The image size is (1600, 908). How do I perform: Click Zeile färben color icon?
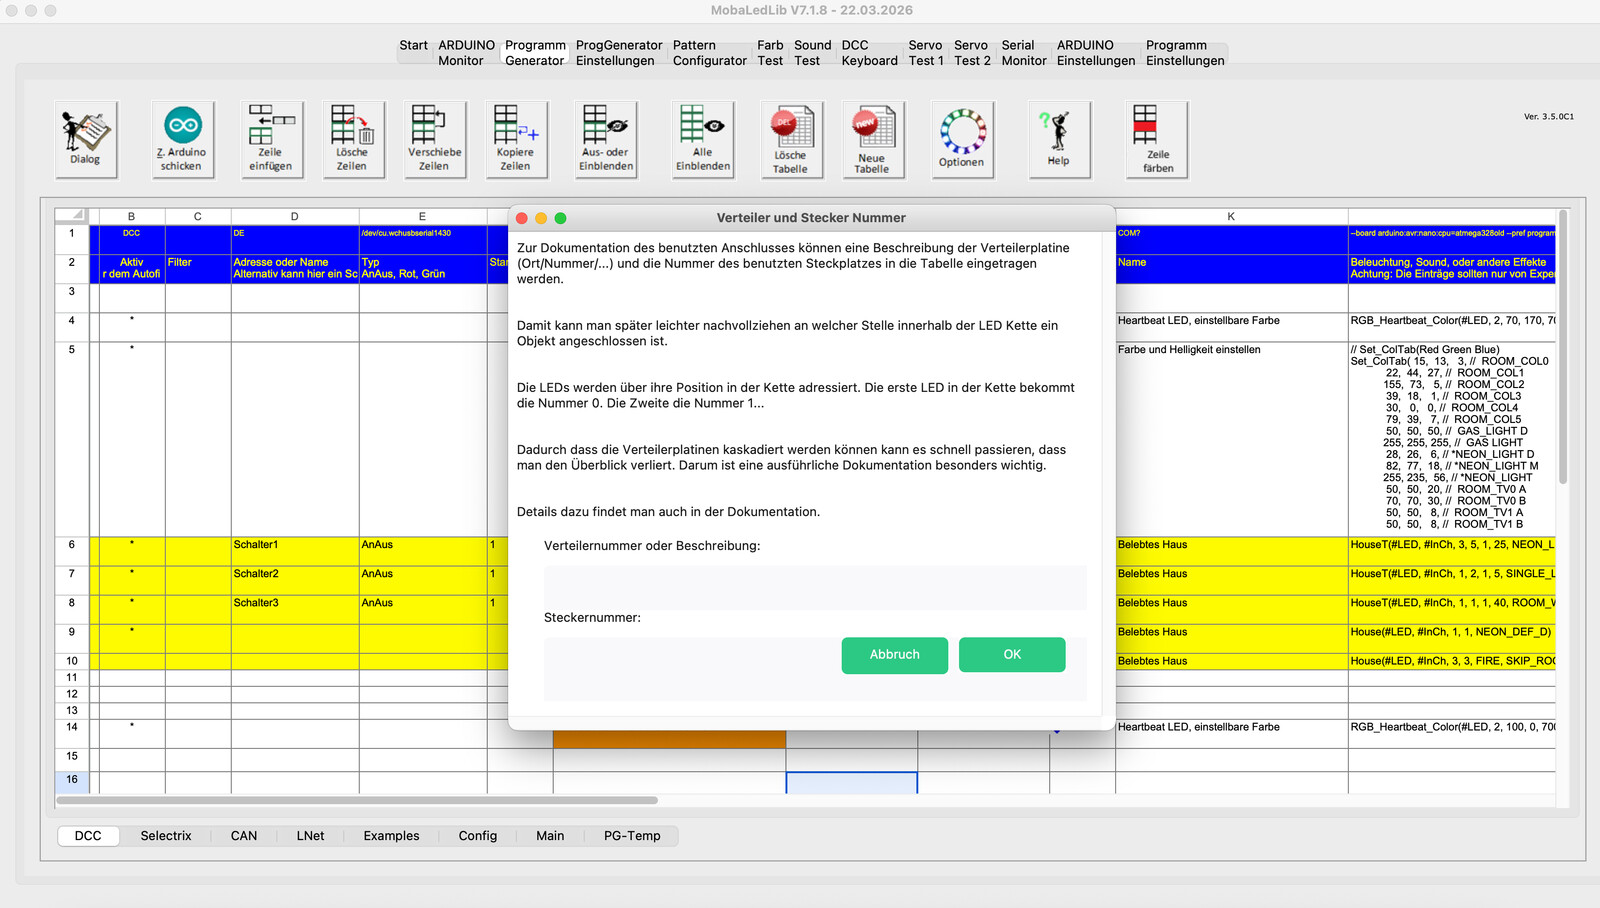tap(1157, 139)
